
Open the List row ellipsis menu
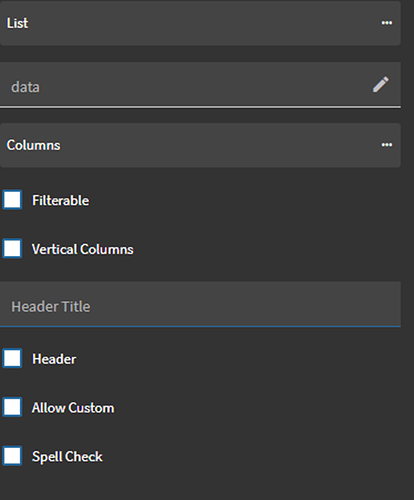387,23
